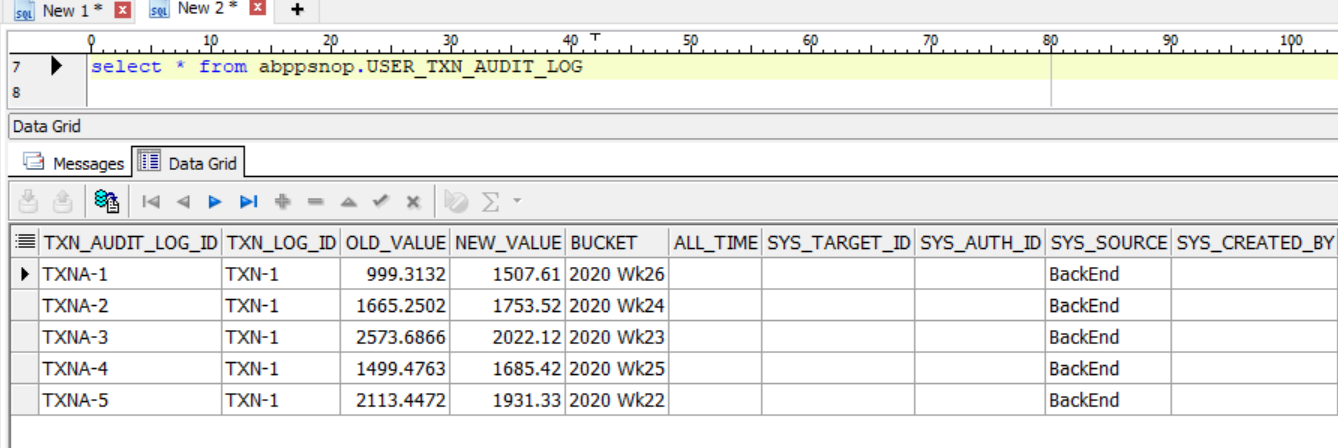
Task: Click the SYS_AUTH_ID column header
Action: 981,242
